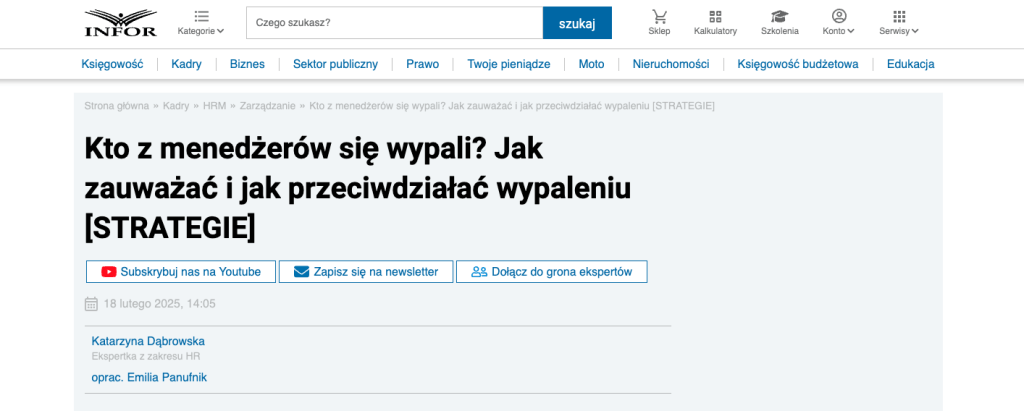
Task: Expand the Serwisy dropdown menu
Action: pos(899,31)
